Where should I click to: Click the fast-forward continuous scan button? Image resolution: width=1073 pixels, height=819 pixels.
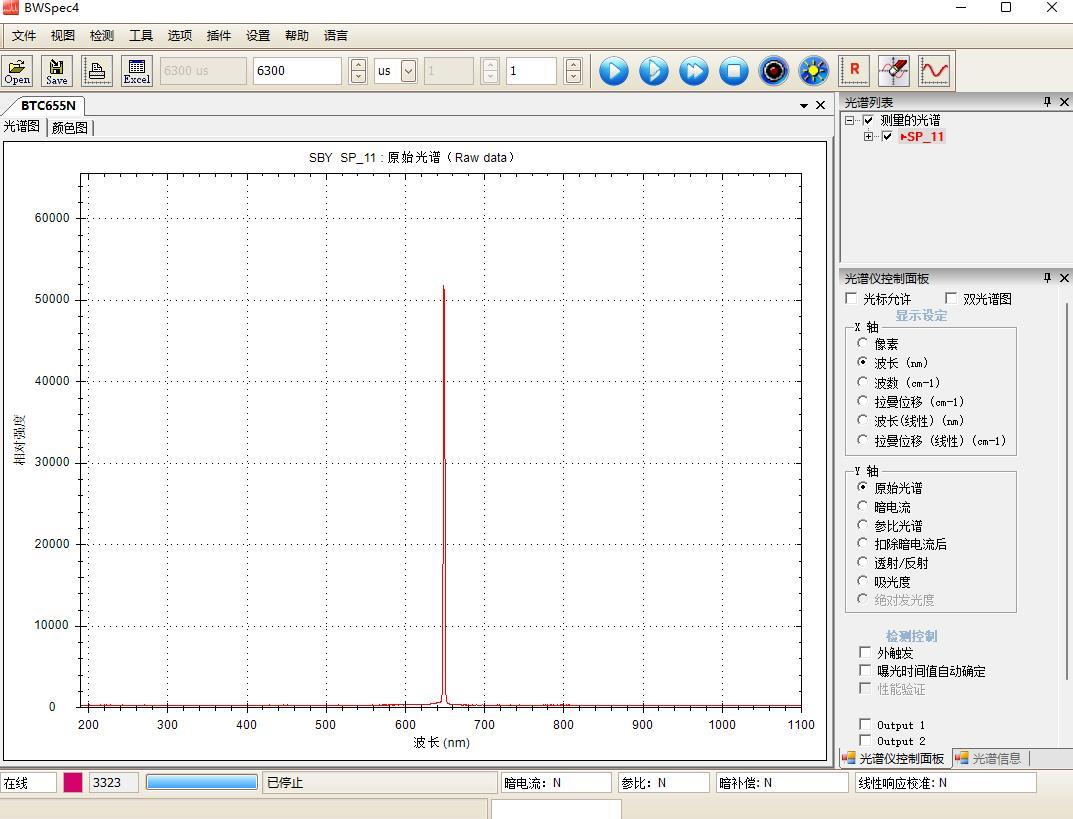click(694, 71)
